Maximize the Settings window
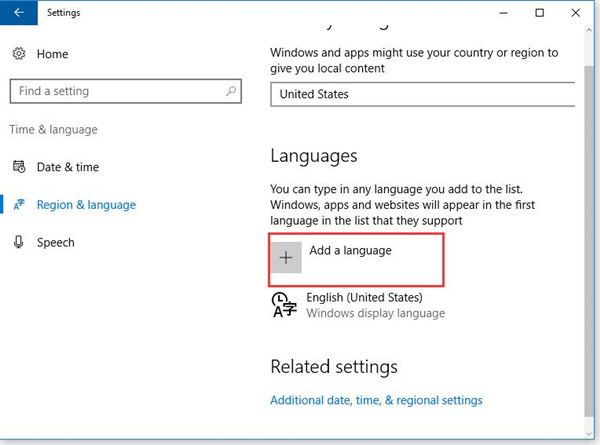 coord(540,13)
